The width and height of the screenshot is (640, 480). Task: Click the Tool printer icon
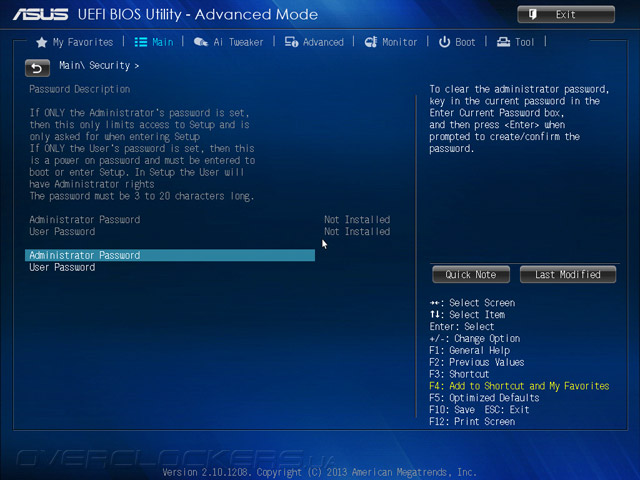(503, 42)
